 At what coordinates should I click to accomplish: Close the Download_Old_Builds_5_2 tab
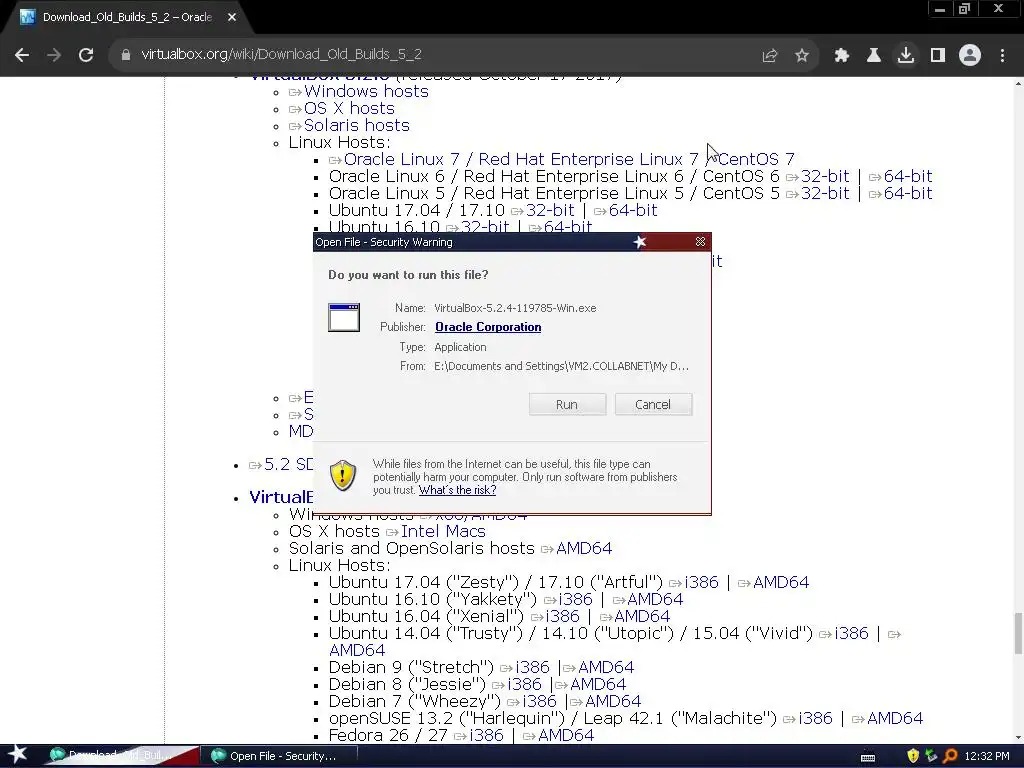pyautogui.click(x=232, y=18)
